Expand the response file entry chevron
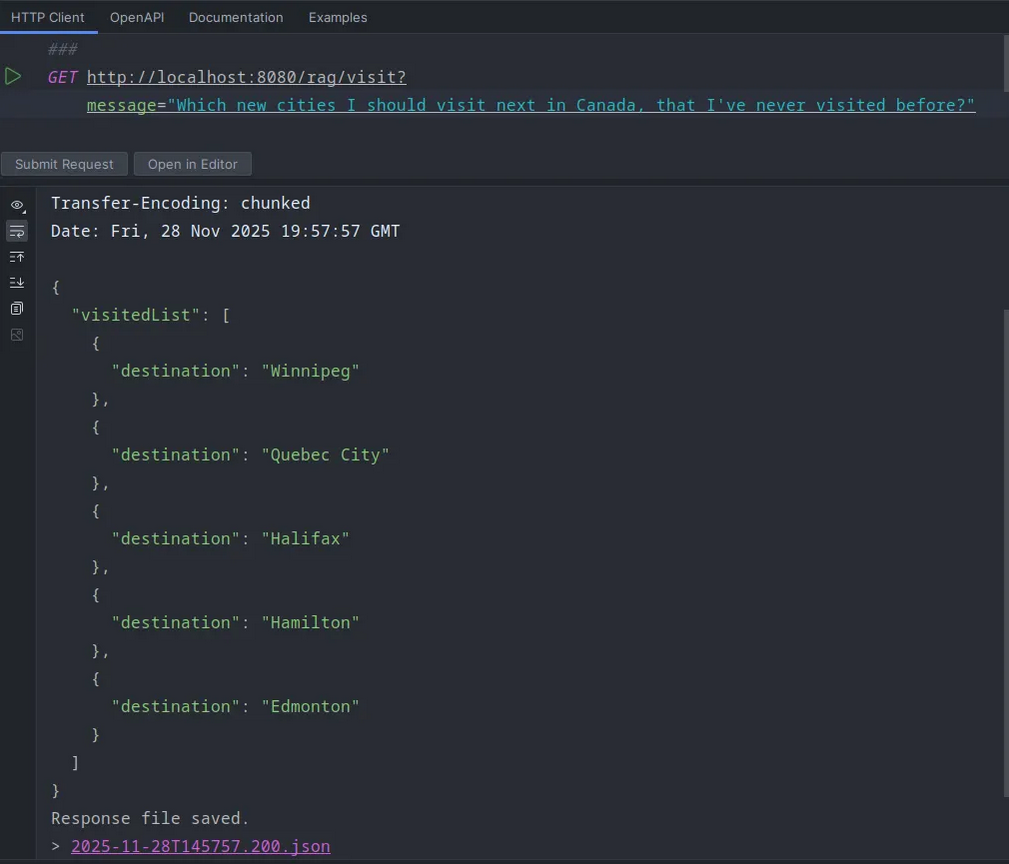This screenshot has width=1009, height=864. tap(56, 846)
